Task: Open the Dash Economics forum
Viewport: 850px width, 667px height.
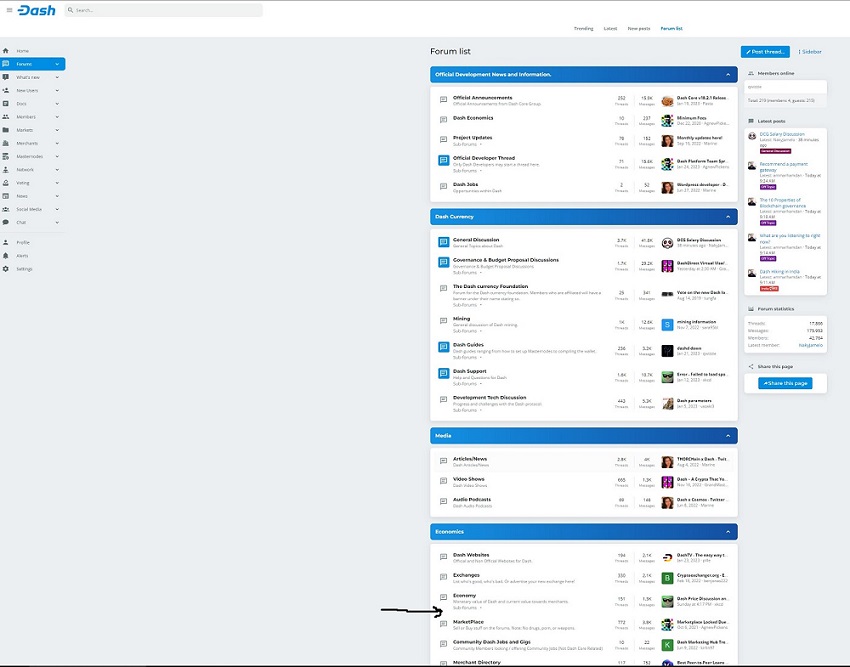Action: [473, 118]
